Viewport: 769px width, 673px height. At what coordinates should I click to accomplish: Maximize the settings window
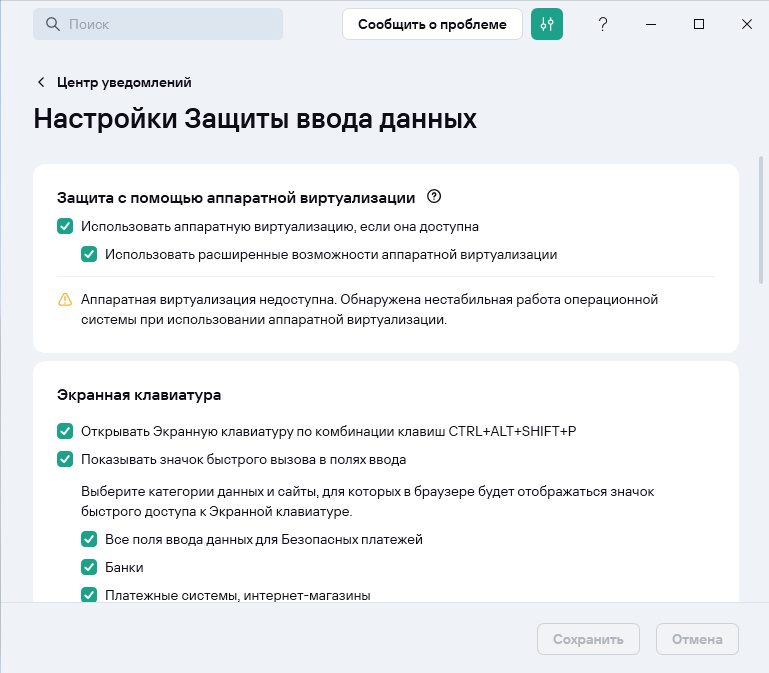[699, 24]
